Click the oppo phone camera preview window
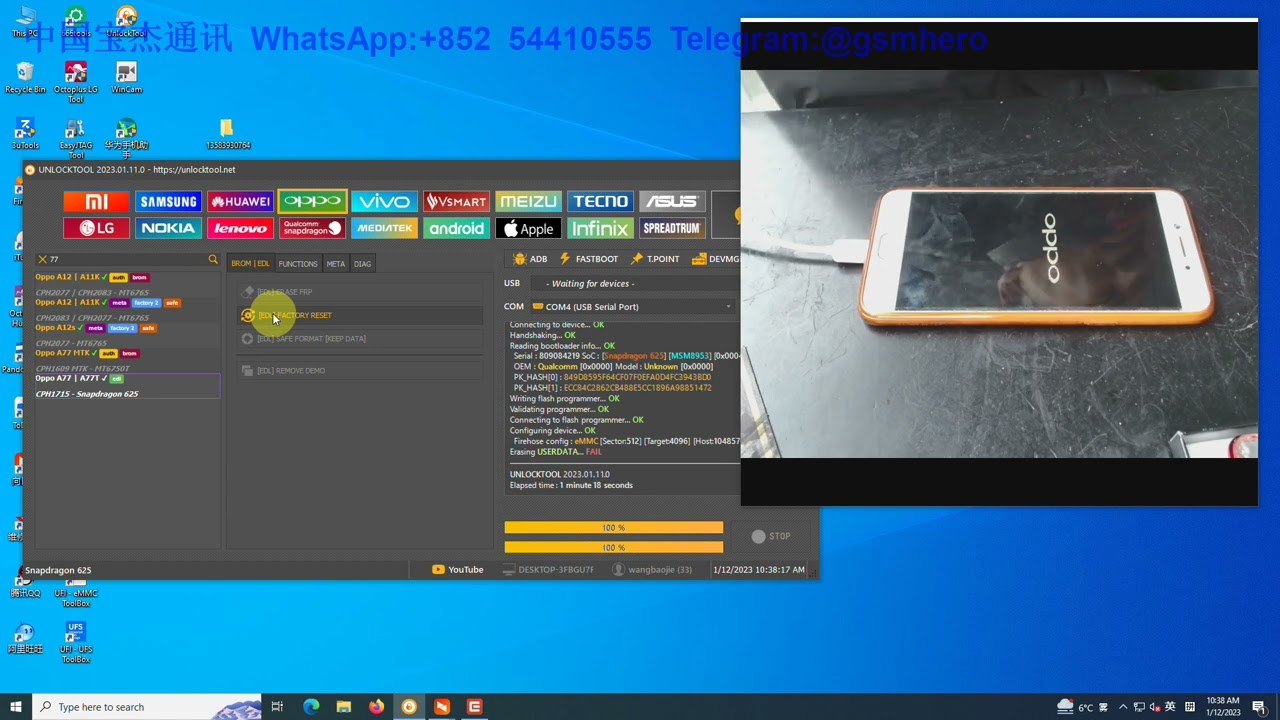The height and width of the screenshot is (720, 1280). tap(999, 262)
